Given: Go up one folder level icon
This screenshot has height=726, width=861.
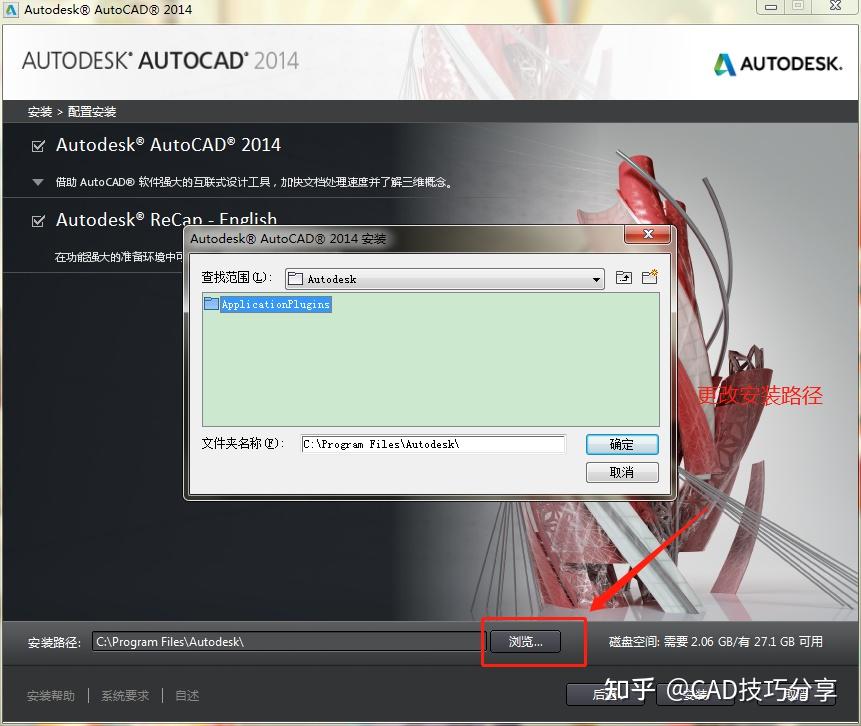Looking at the screenshot, I should (624, 277).
